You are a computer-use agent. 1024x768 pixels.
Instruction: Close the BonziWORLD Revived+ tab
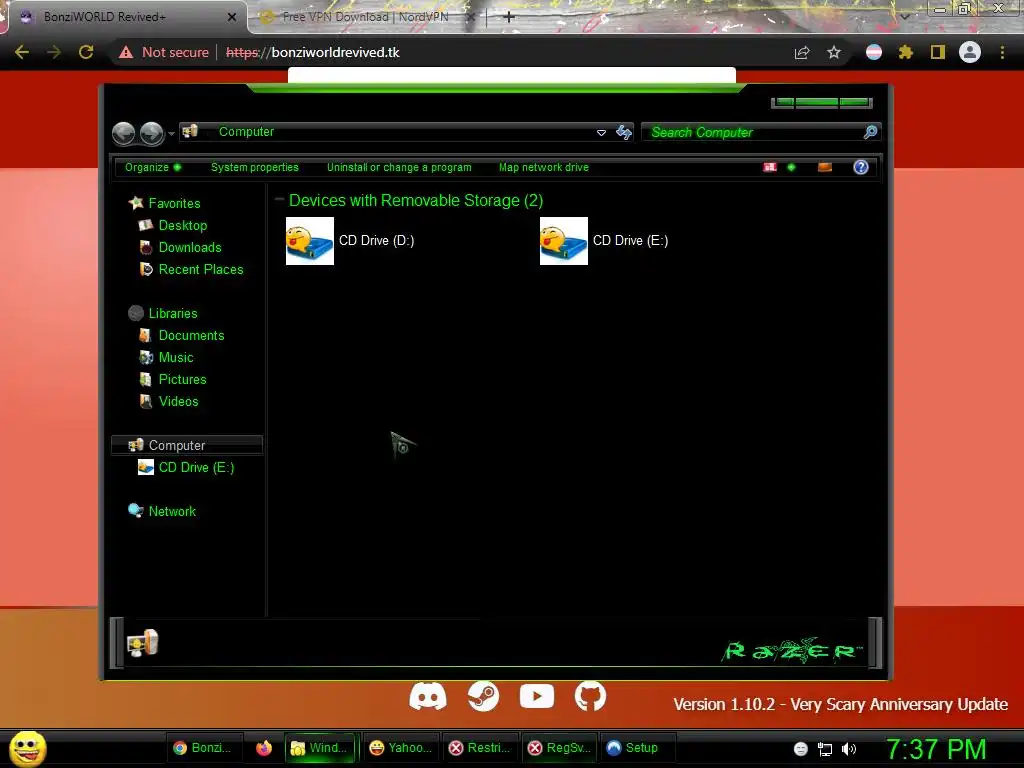click(232, 18)
